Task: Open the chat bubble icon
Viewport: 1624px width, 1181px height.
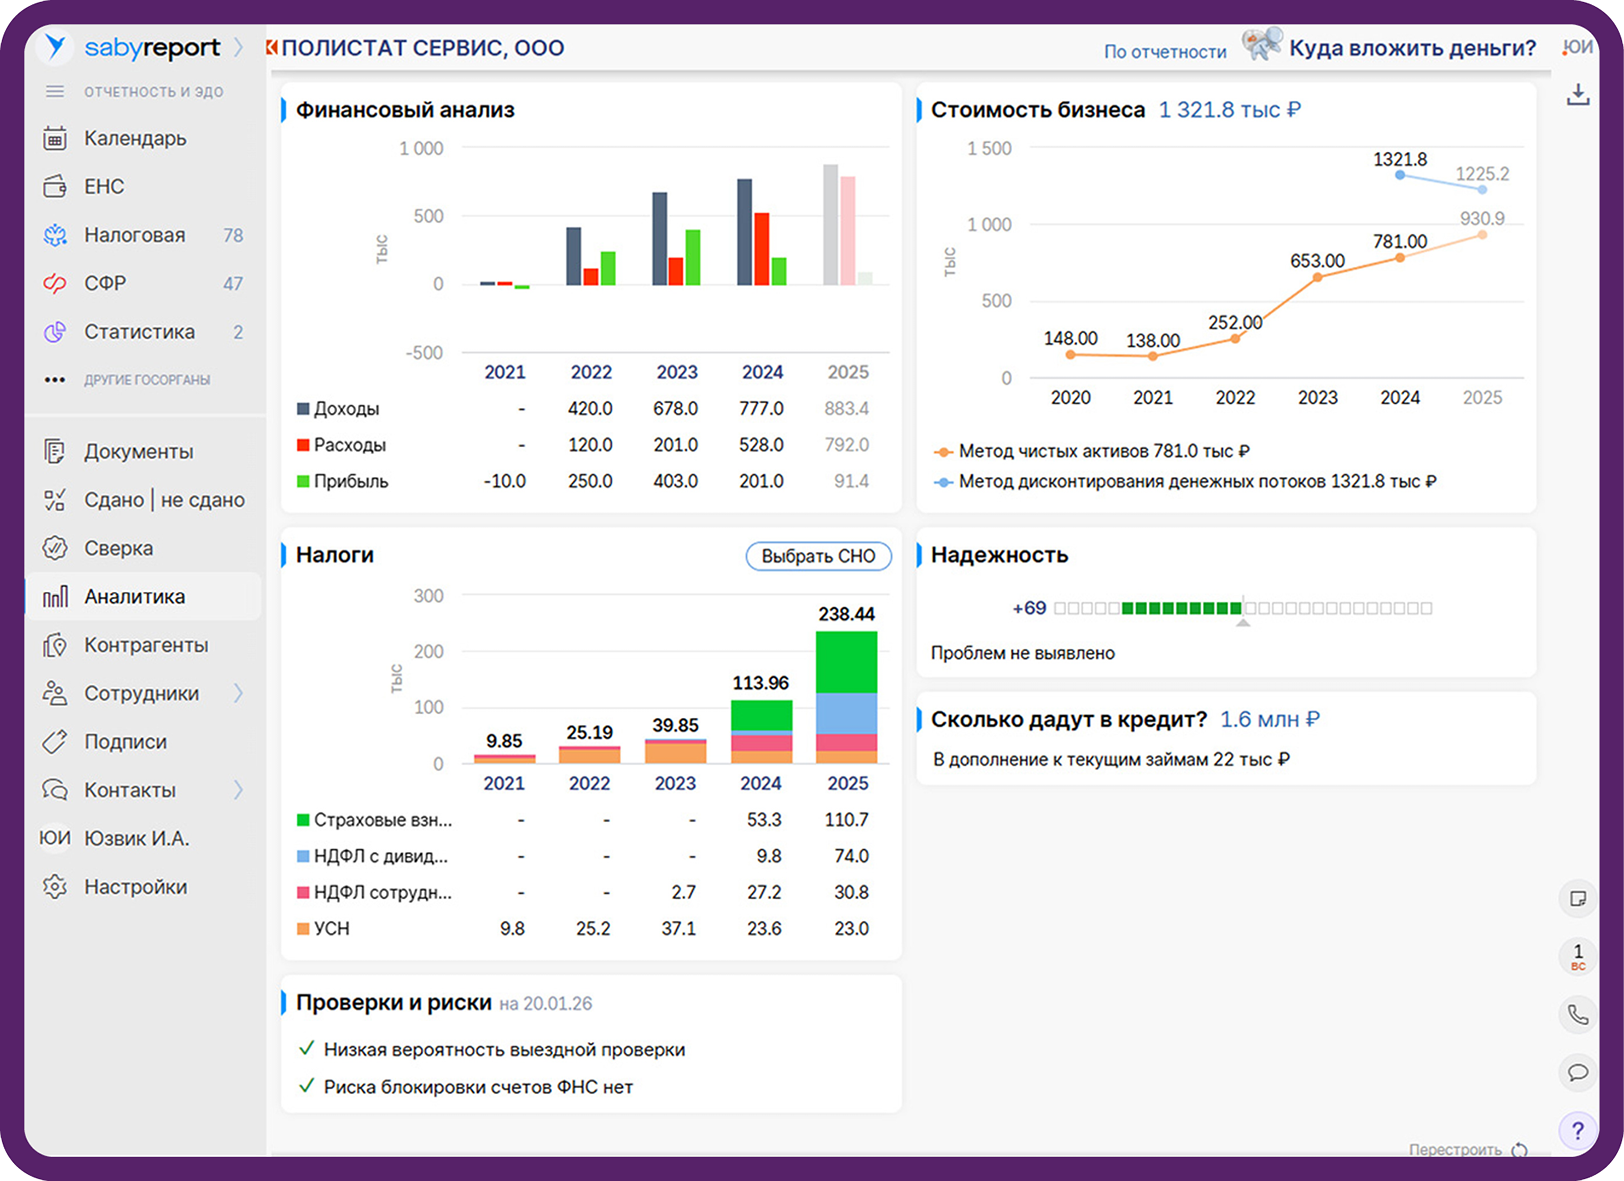Action: 1577,1073
